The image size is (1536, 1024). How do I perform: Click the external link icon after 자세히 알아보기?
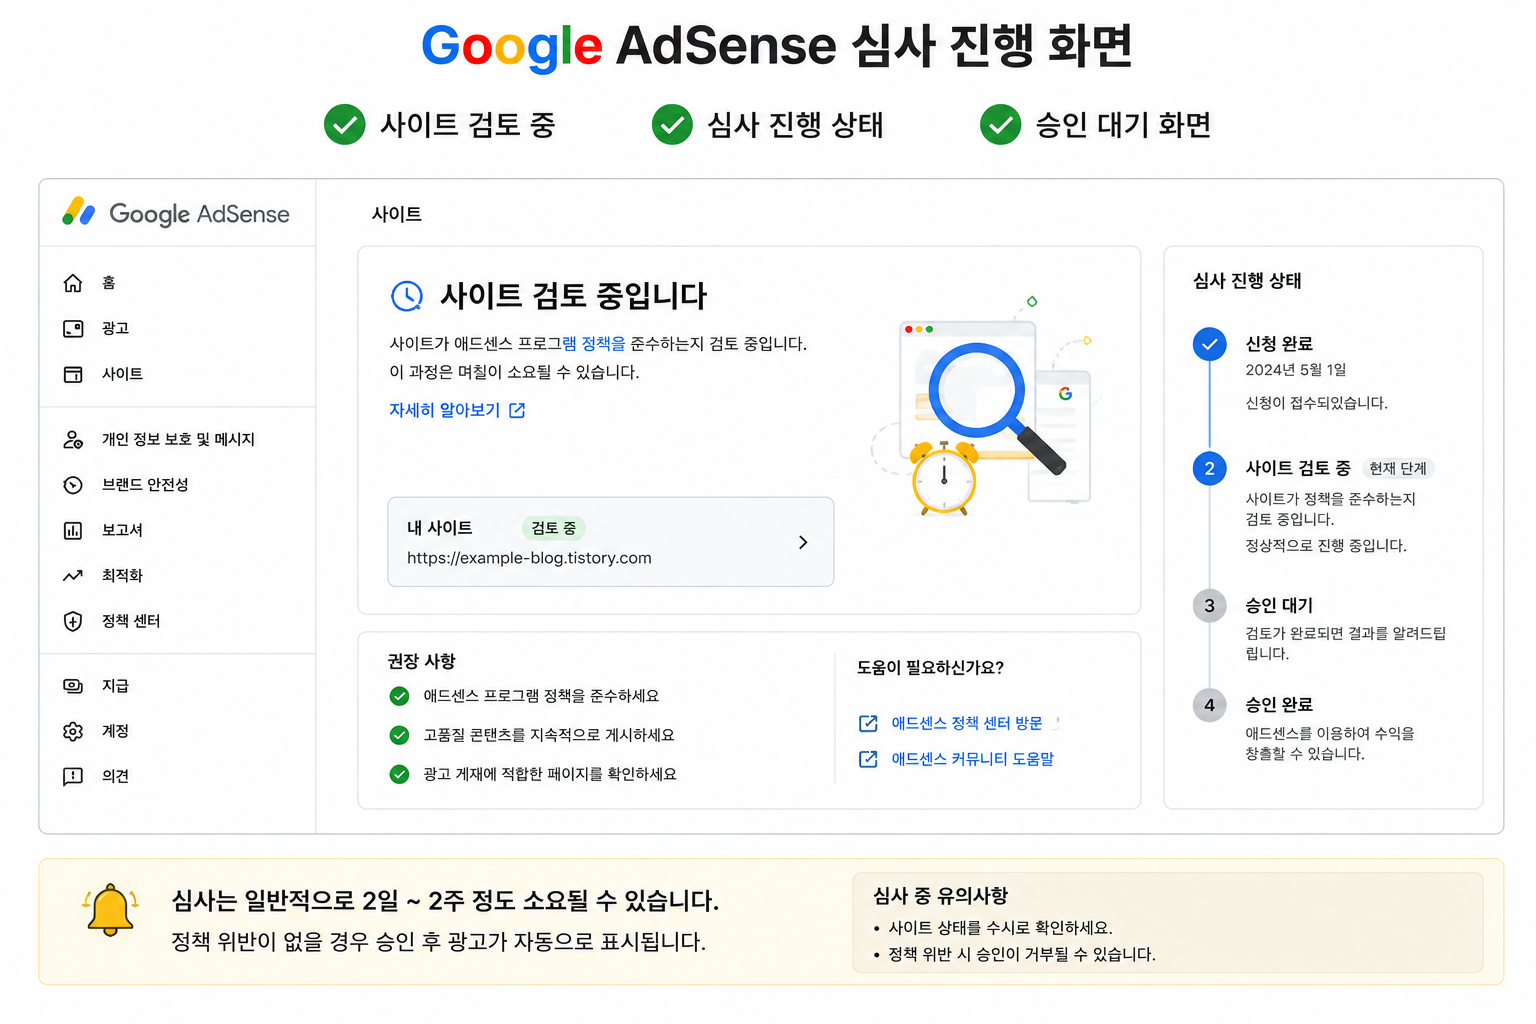pos(517,410)
